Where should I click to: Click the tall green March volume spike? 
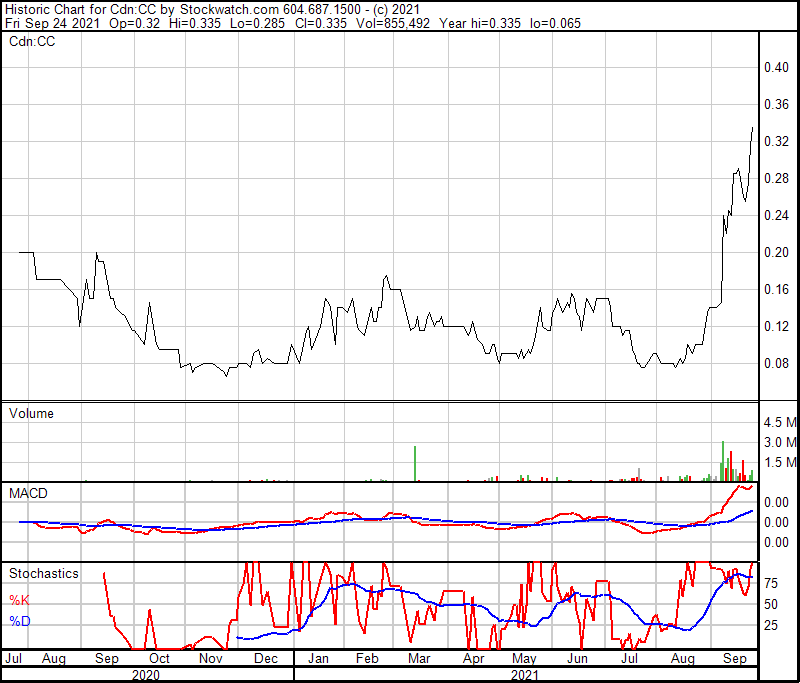415,464
